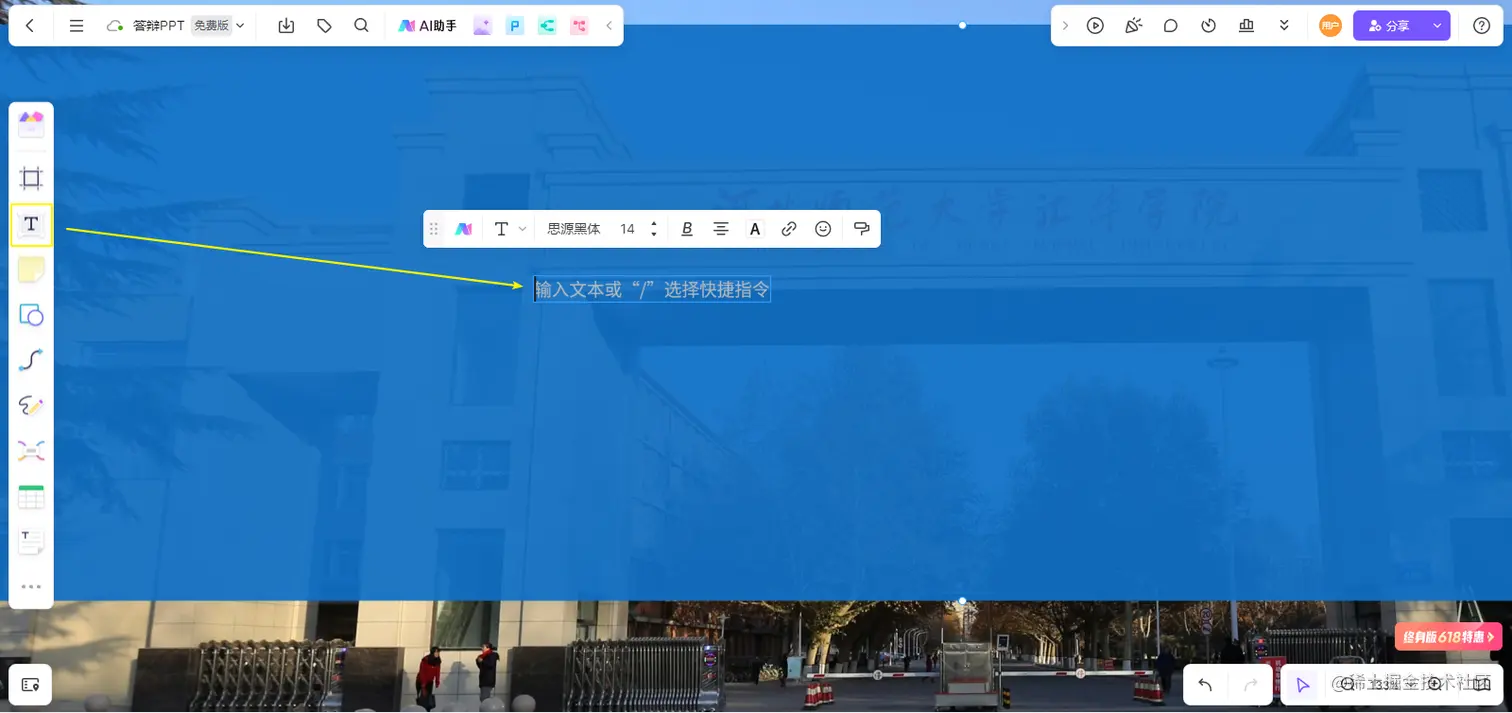
Task: Select the pointer cursor tool
Action: click(1302, 685)
